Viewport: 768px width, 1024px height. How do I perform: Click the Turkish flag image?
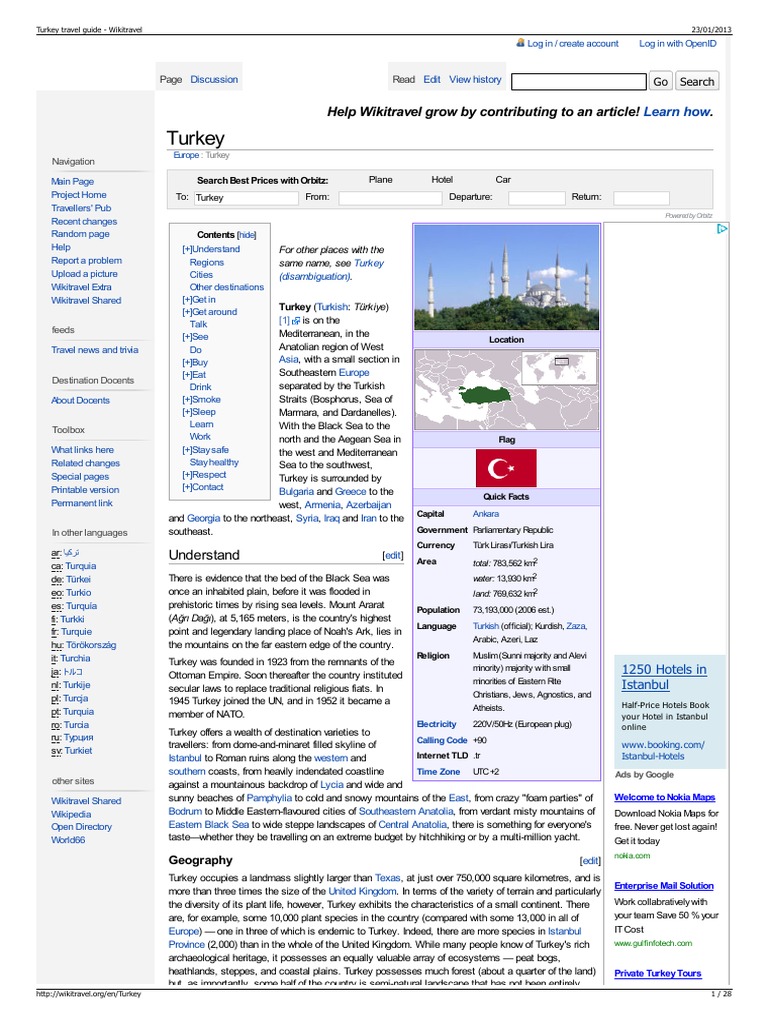[x=506, y=468]
